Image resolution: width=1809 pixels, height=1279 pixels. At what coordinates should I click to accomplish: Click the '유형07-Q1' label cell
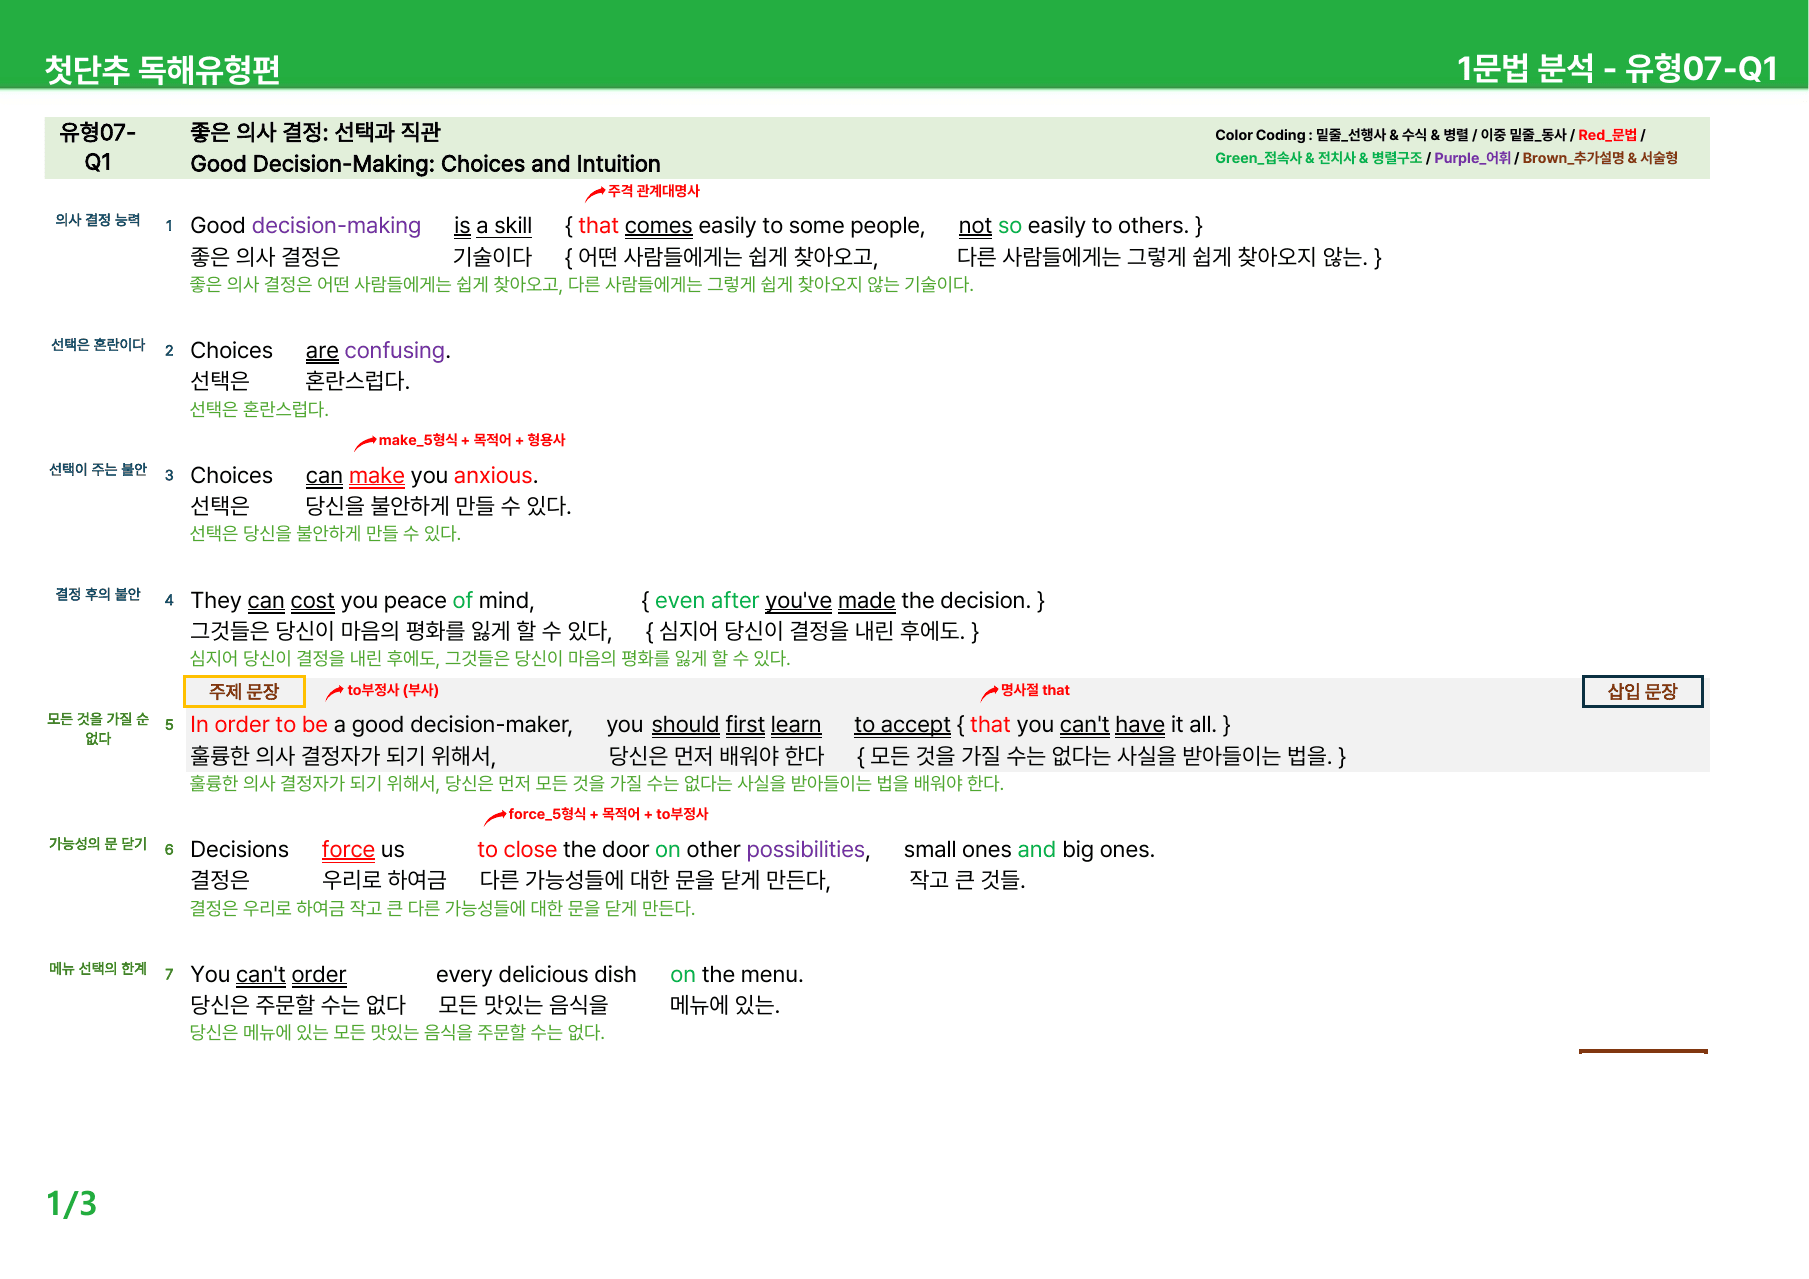pos(98,147)
